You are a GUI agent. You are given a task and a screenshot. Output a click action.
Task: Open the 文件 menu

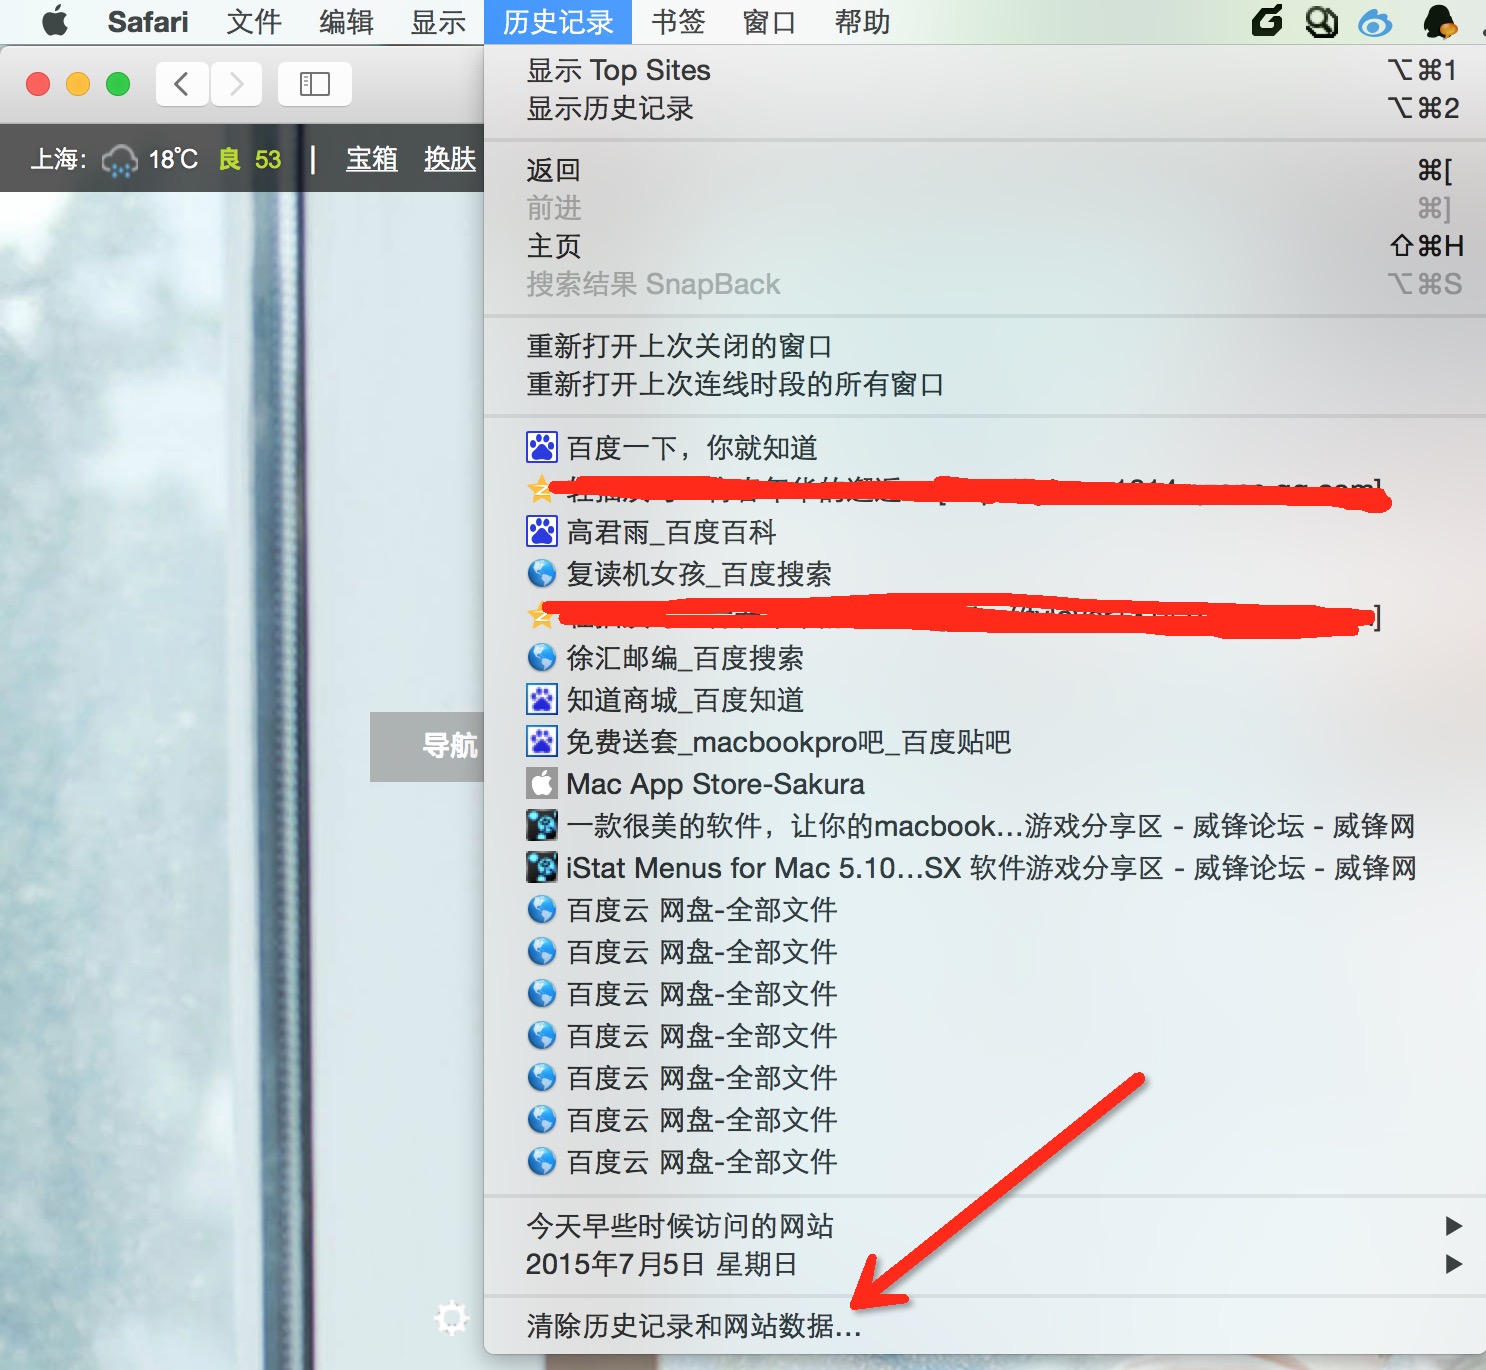[253, 21]
